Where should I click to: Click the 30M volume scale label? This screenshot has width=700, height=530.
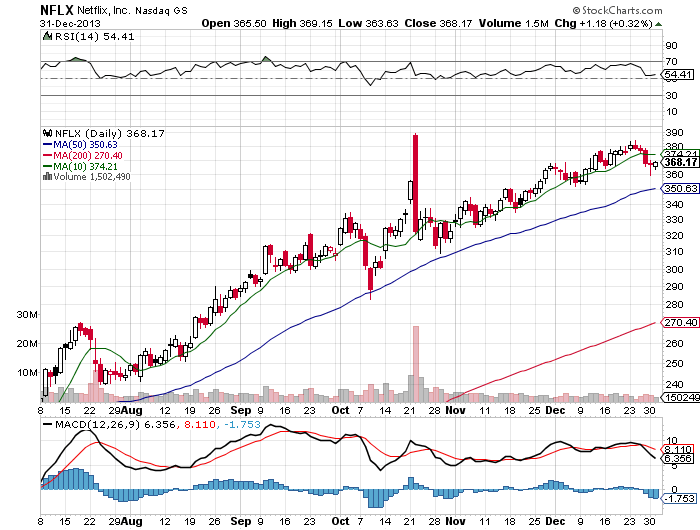(x=27, y=314)
